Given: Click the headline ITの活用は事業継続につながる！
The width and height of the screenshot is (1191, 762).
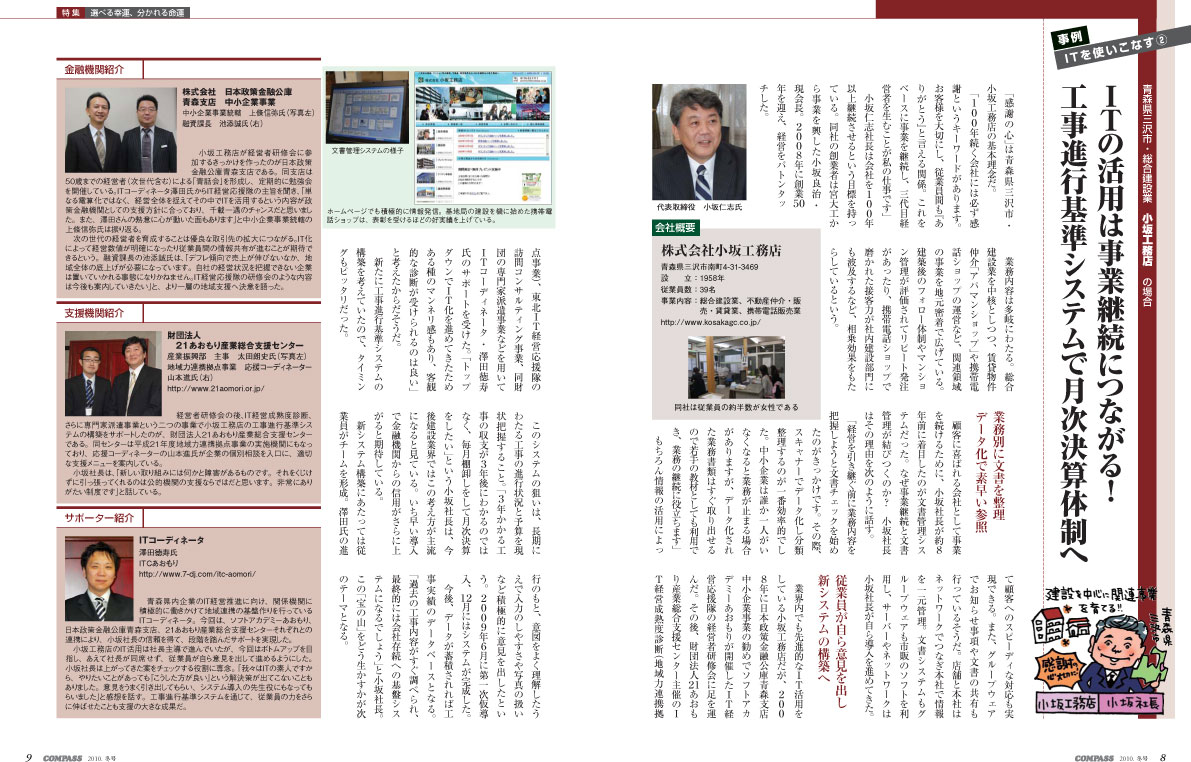Looking at the screenshot, I should pos(1111,292).
